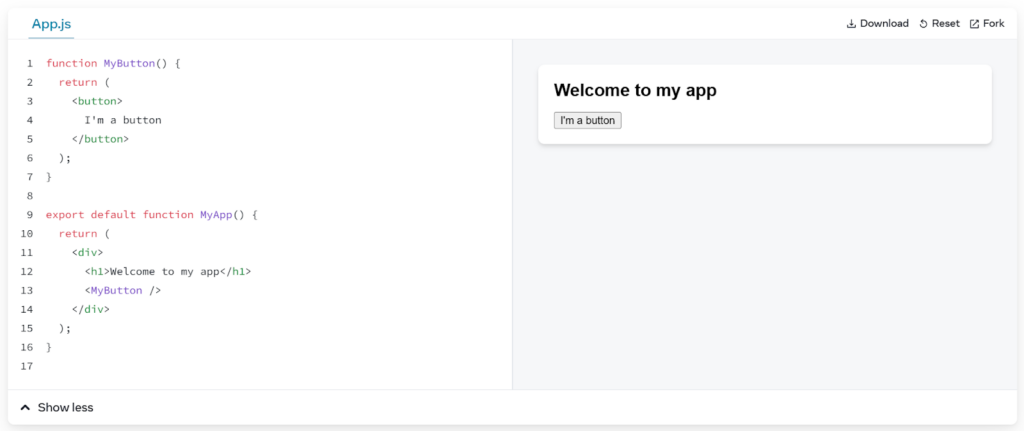Click the Fork text label
Viewport: 1024px width, 431px height.
click(993, 24)
